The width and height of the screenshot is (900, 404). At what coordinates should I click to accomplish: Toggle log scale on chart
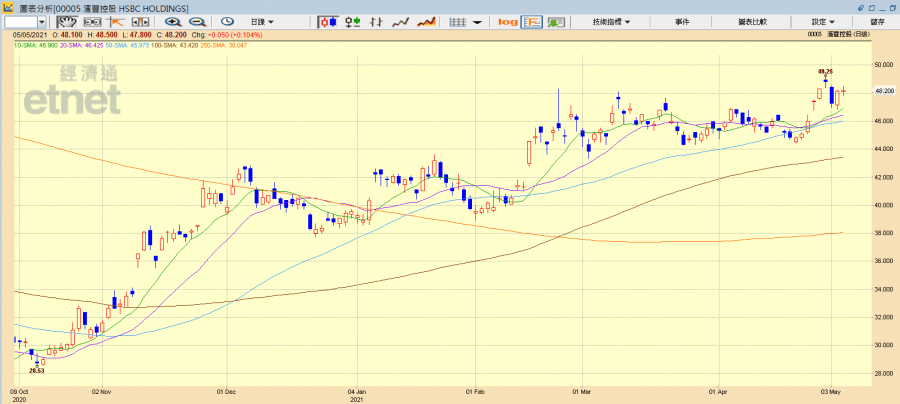pos(507,21)
